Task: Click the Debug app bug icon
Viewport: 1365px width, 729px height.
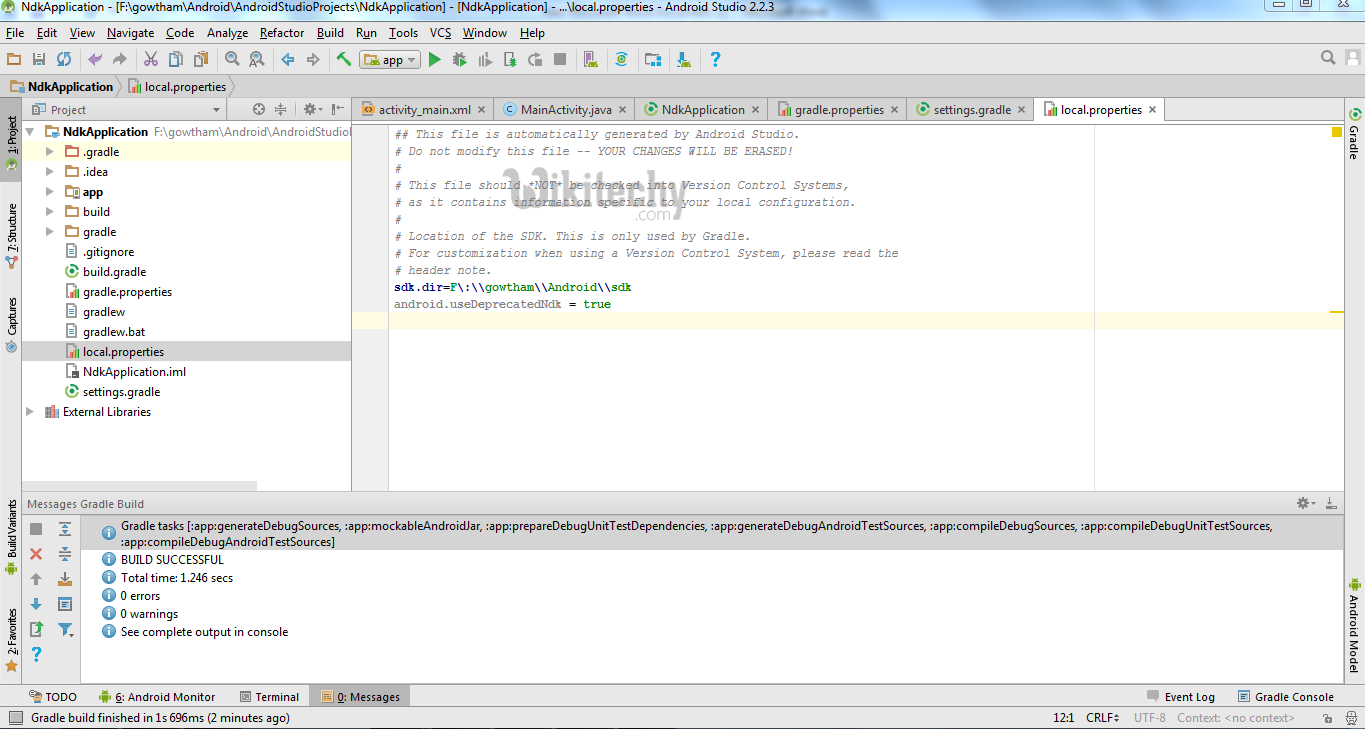Action: point(459,60)
